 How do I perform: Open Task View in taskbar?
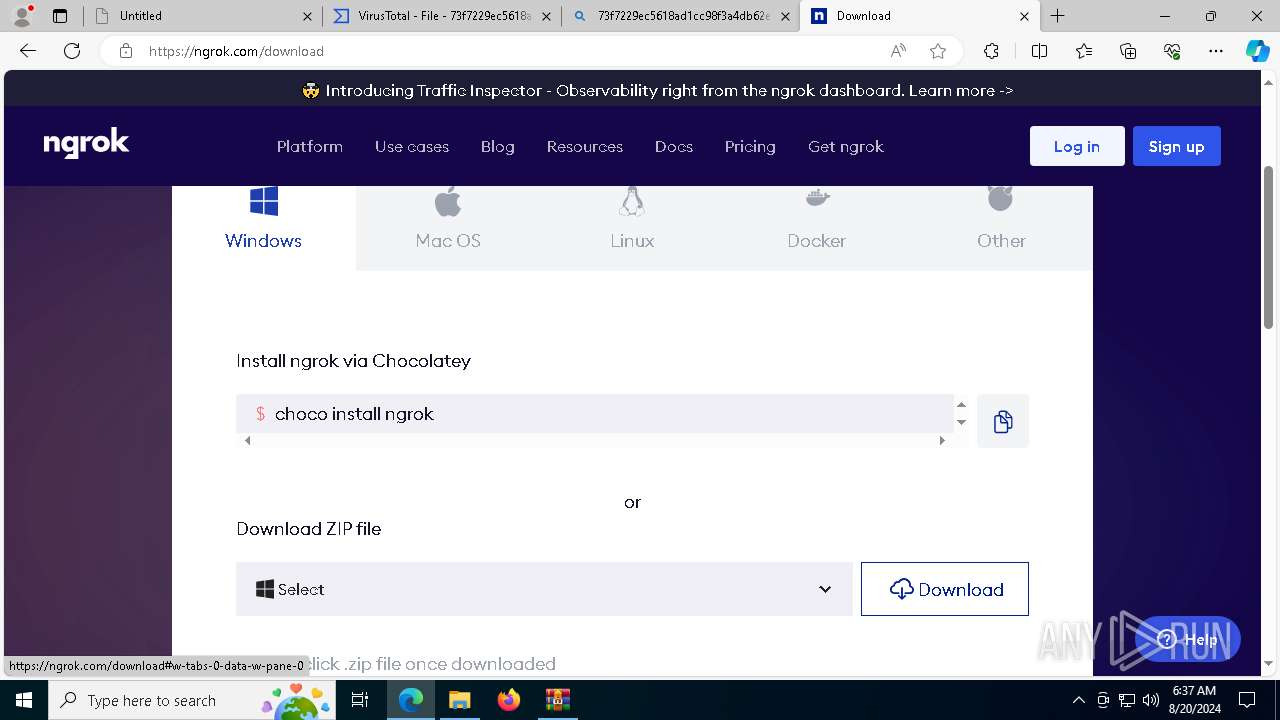tap(360, 700)
